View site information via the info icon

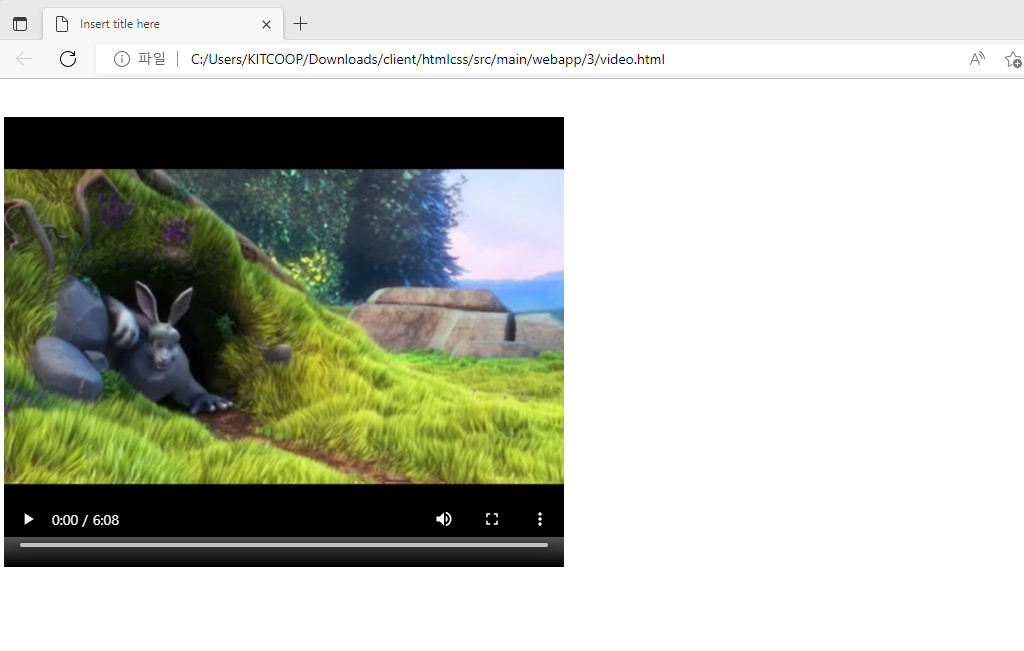pos(121,59)
